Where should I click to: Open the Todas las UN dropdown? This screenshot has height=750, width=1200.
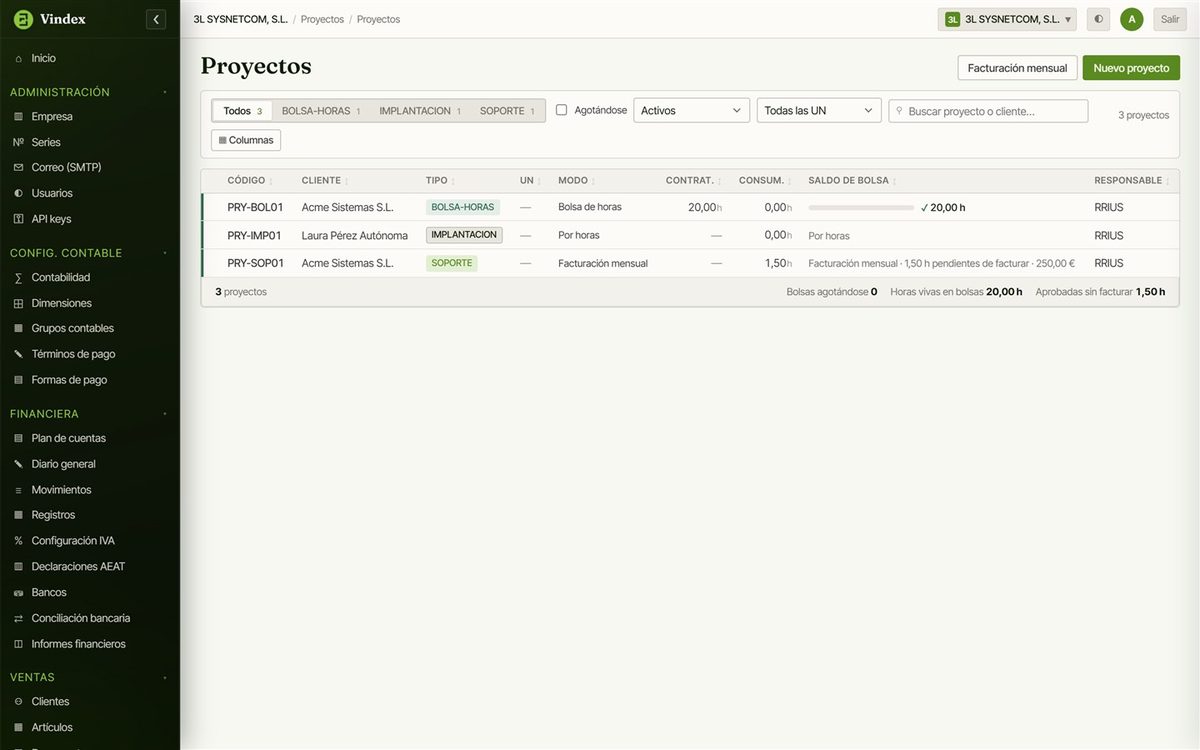[819, 110]
